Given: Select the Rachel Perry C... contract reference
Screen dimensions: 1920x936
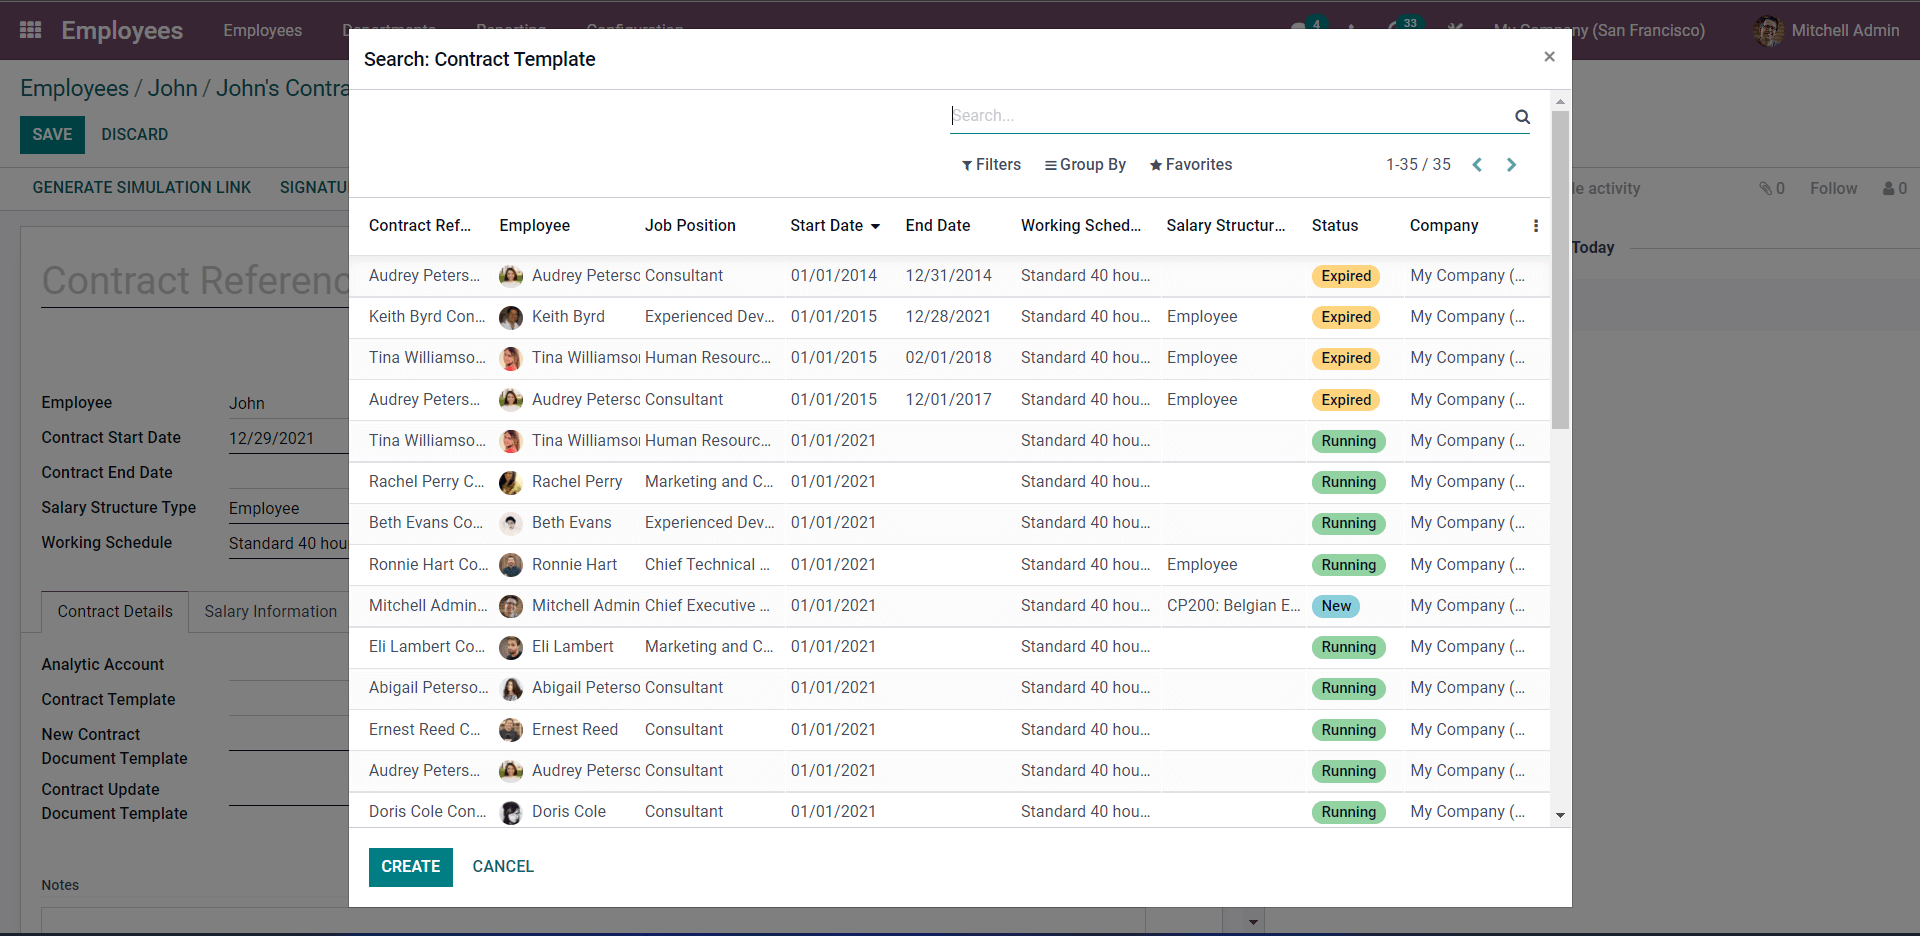Looking at the screenshot, I should pos(427,482).
